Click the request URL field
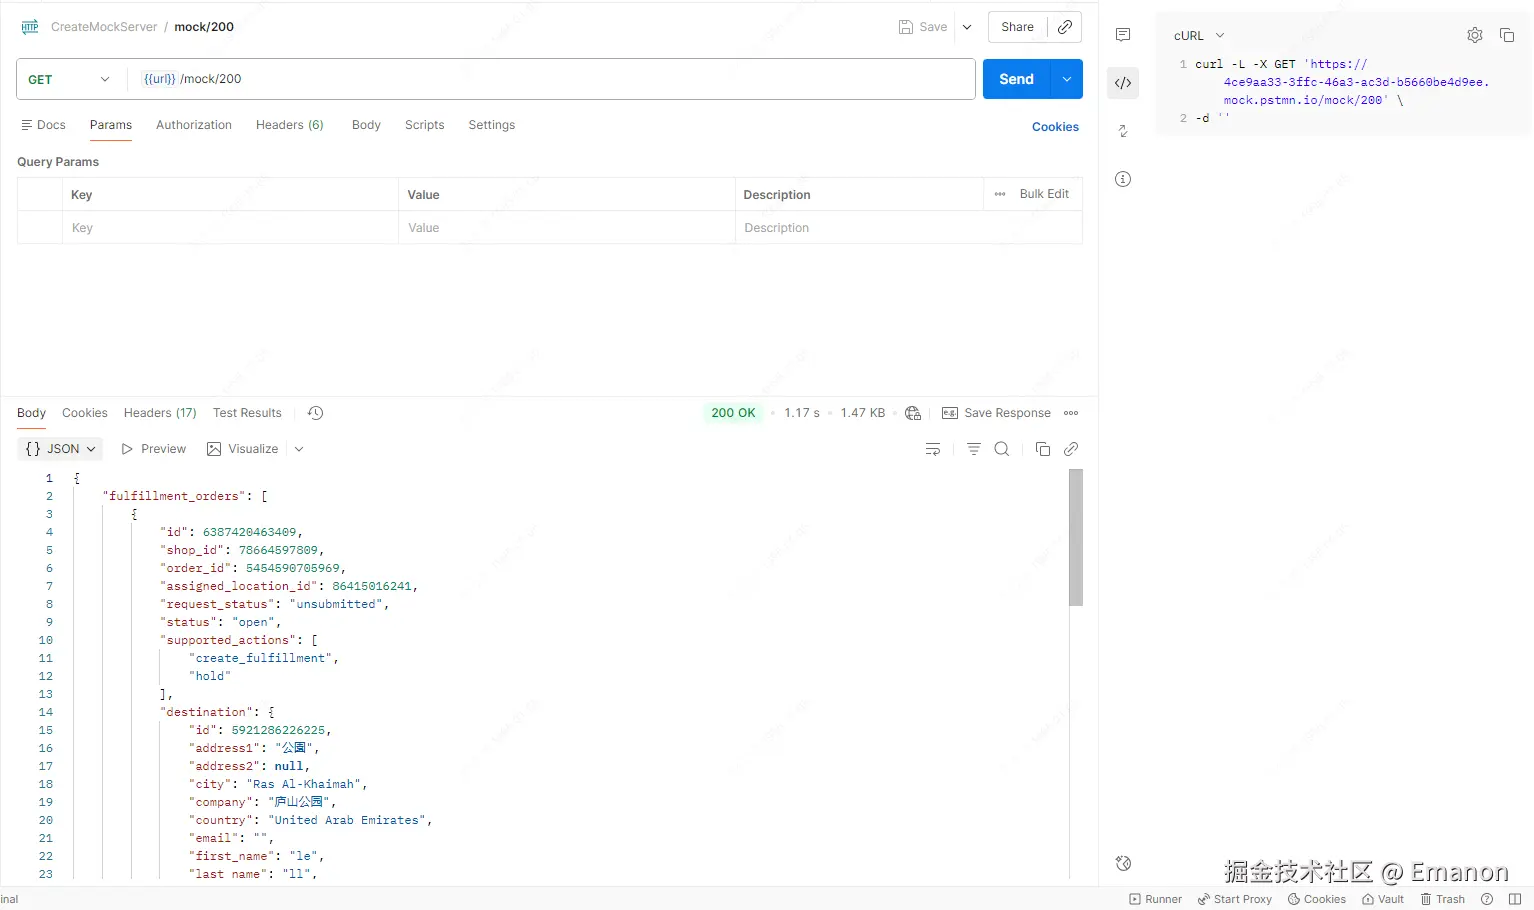The height and width of the screenshot is (910, 1534). tap(551, 79)
